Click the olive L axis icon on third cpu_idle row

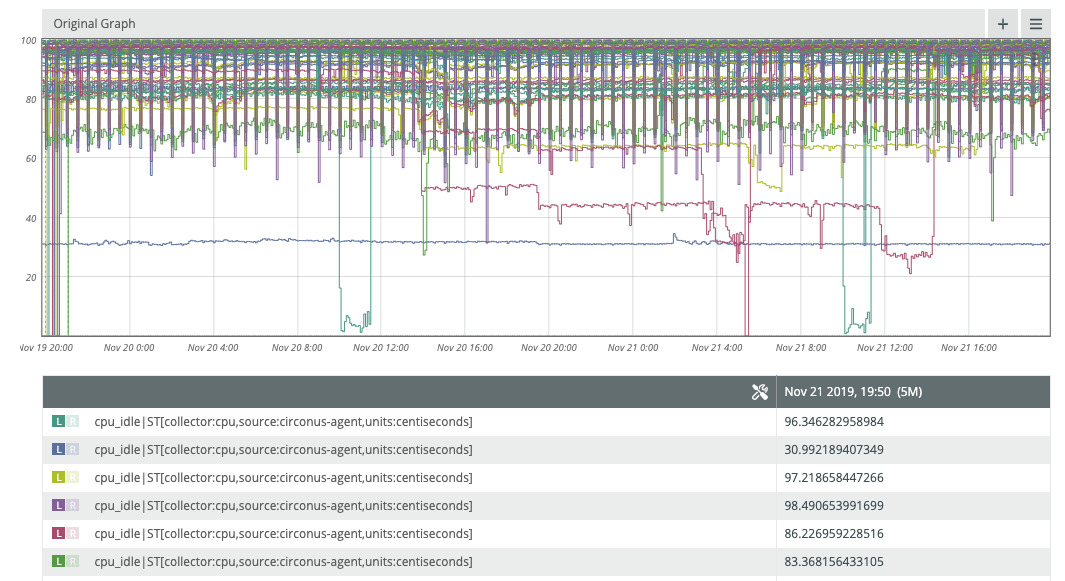click(x=58, y=477)
